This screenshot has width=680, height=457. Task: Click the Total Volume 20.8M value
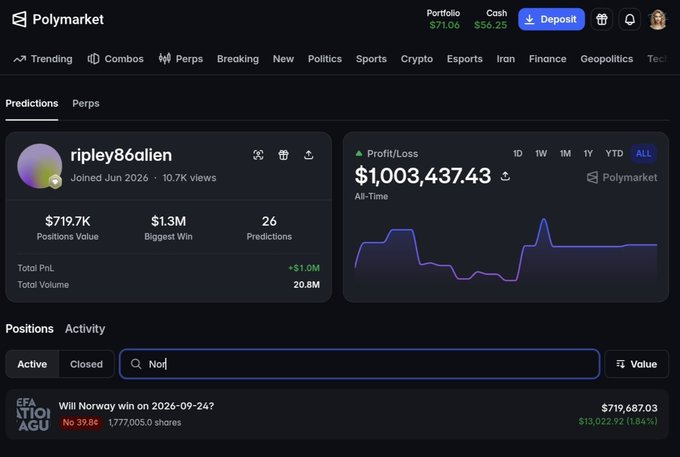306,285
